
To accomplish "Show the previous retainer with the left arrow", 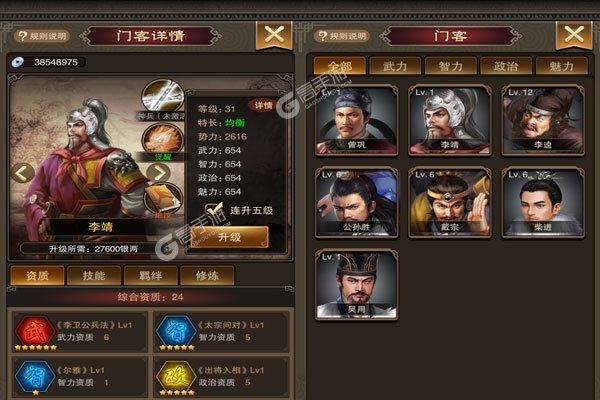I will (23, 173).
